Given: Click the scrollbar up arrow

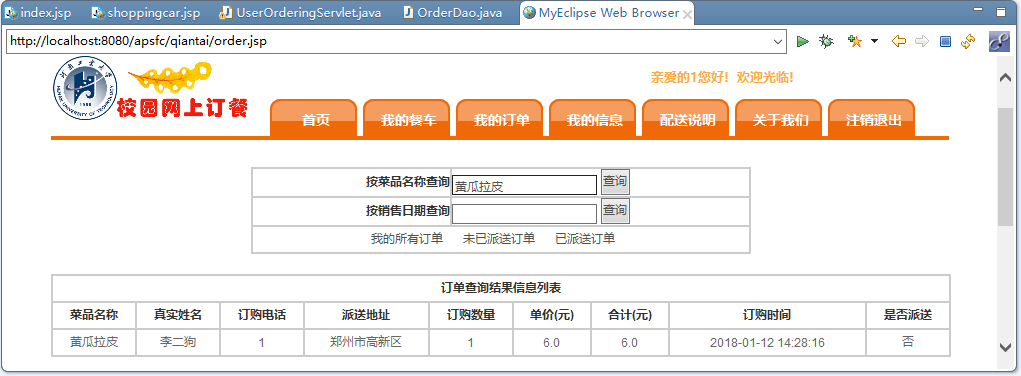Looking at the screenshot, I should pos(1005,77).
